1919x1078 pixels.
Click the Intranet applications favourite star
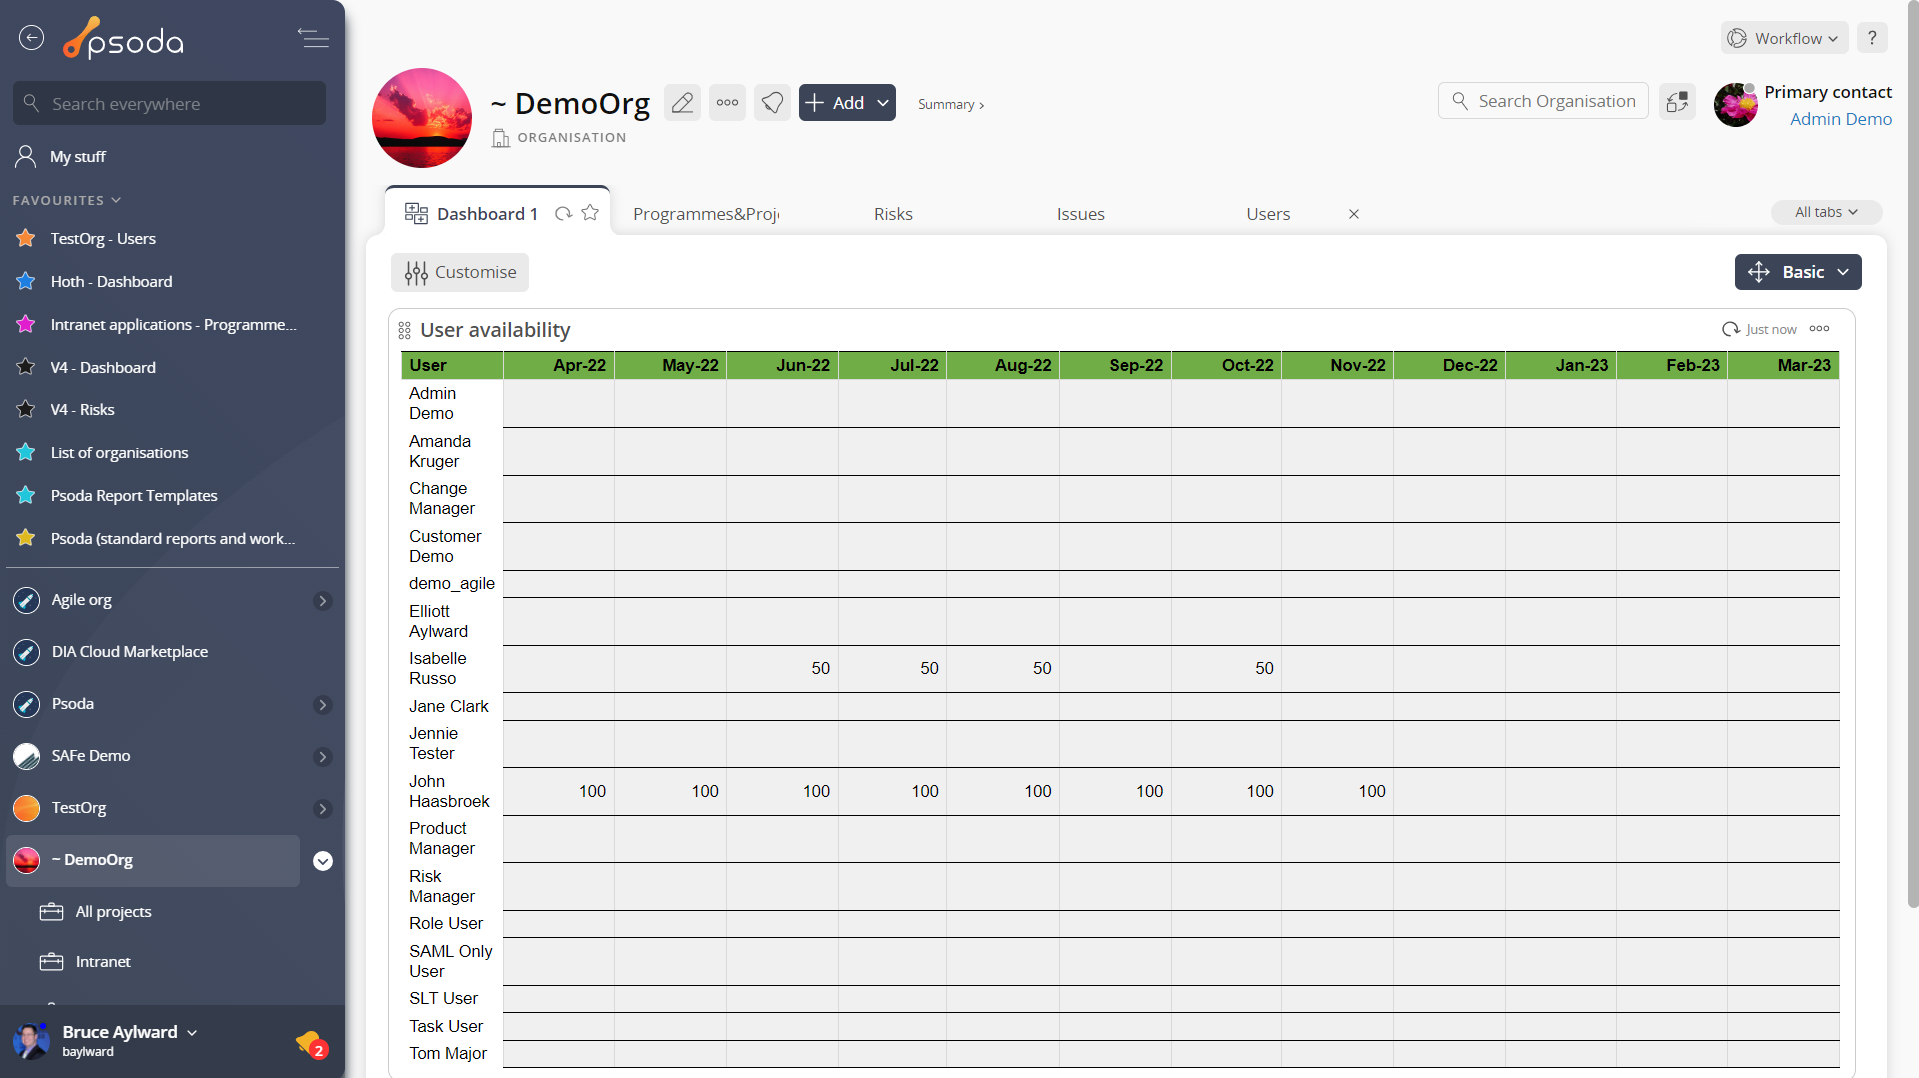[26, 324]
